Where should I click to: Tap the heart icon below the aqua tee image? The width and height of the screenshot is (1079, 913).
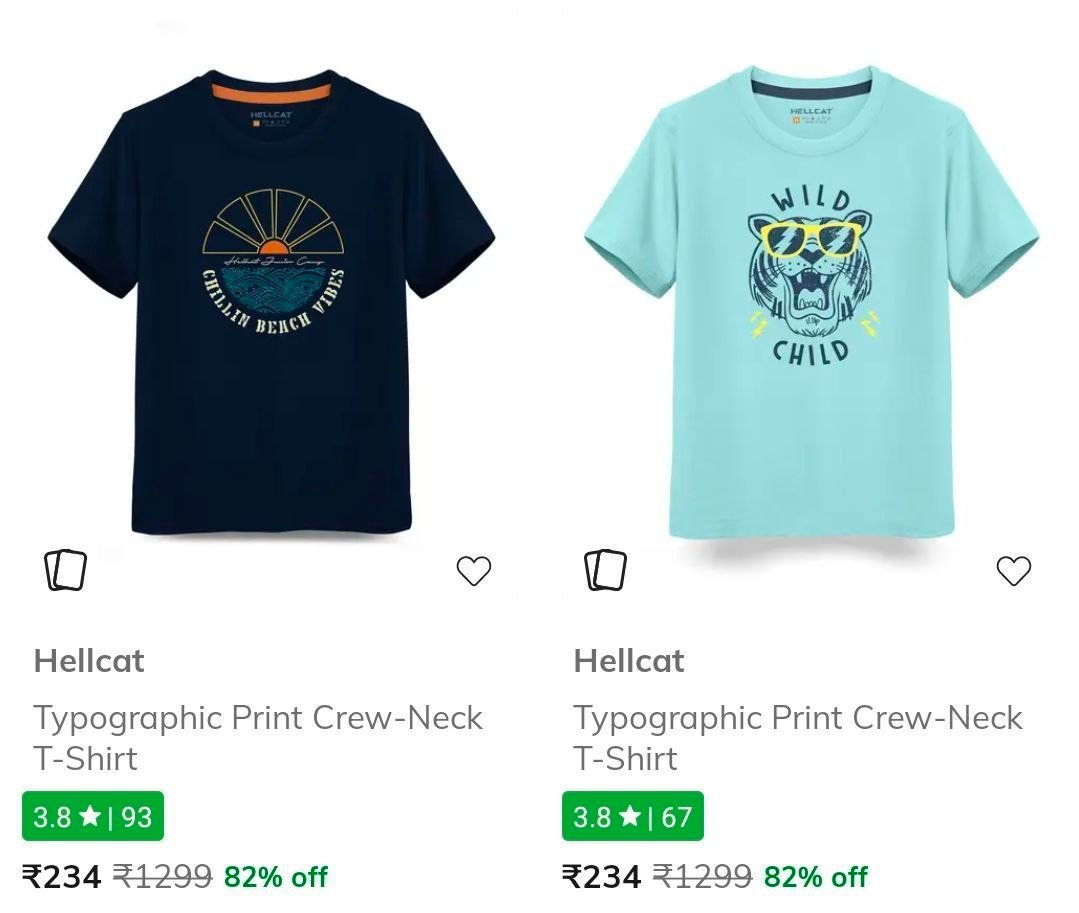pos(1014,569)
